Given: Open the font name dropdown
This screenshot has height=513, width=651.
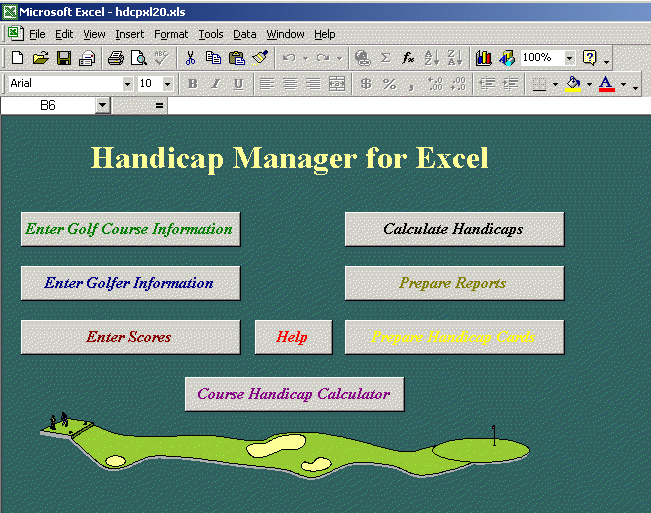Looking at the screenshot, I should point(127,84).
